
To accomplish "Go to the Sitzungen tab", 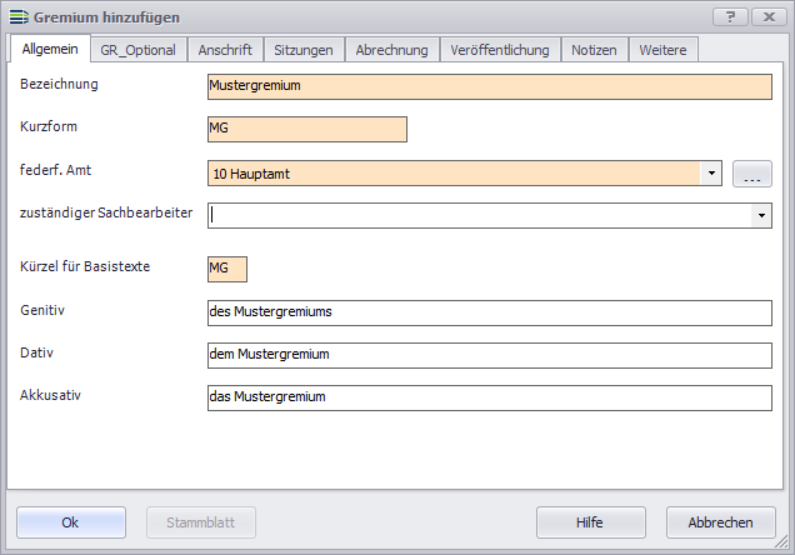I will (x=303, y=50).
